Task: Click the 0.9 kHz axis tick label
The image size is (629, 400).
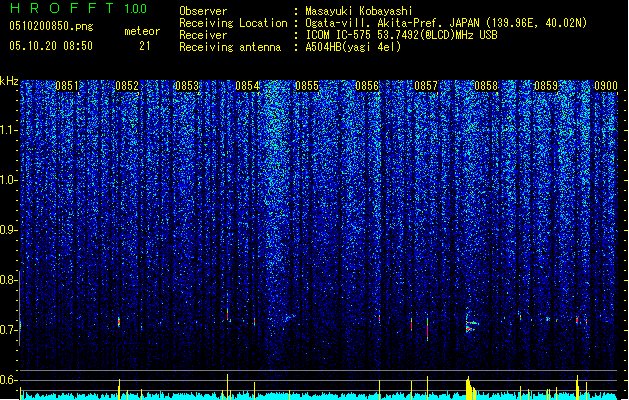Action: 8,230
